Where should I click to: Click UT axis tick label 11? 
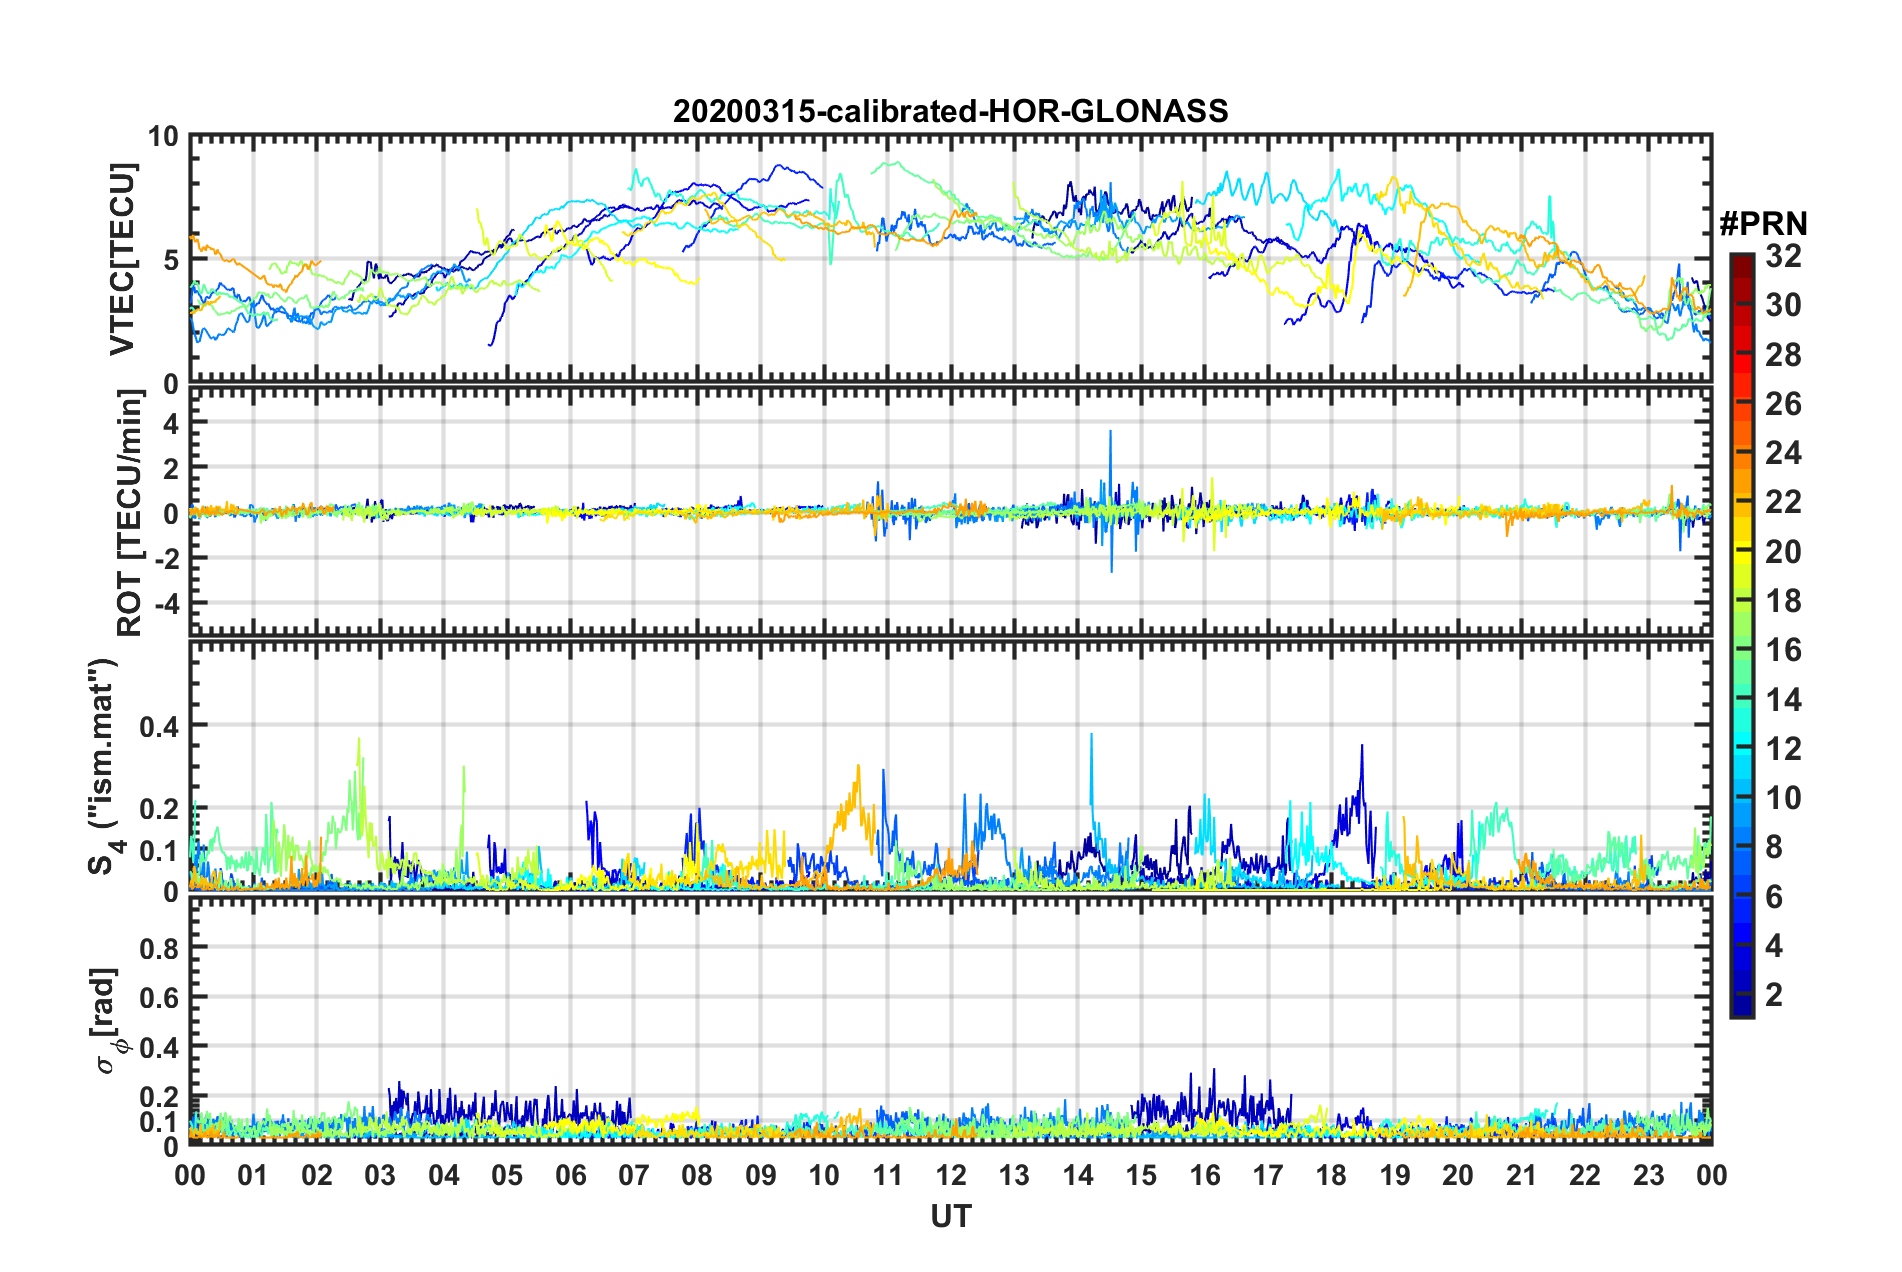pyautogui.click(x=888, y=1175)
